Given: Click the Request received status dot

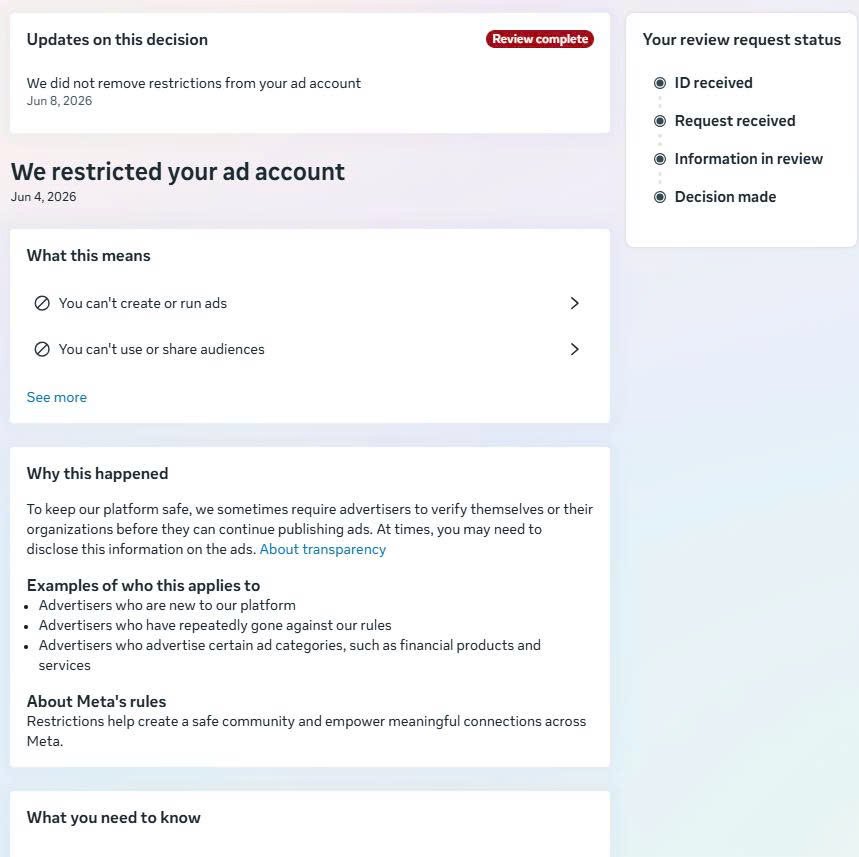Looking at the screenshot, I should pyautogui.click(x=660, y=121).
